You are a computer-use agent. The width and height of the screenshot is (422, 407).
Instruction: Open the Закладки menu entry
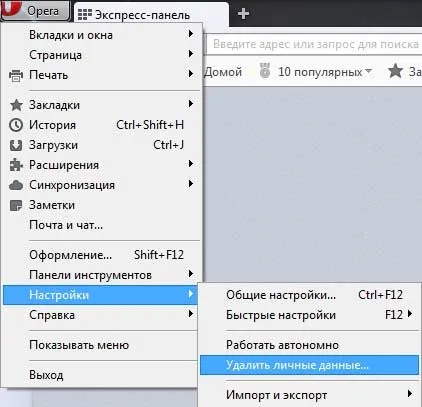click(102, 105)
